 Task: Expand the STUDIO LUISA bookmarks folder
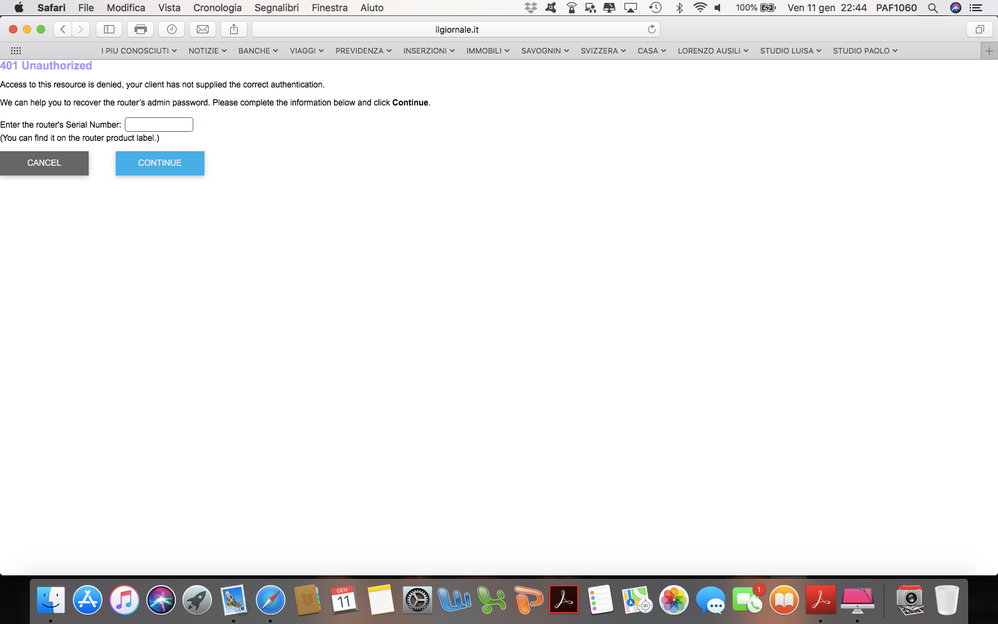(791, 51)
